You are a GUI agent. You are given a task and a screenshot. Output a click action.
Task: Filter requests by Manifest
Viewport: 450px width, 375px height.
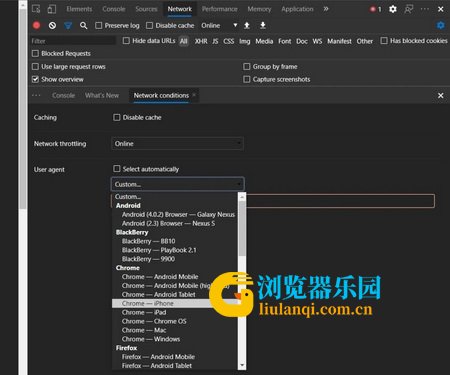coord(339,41)
